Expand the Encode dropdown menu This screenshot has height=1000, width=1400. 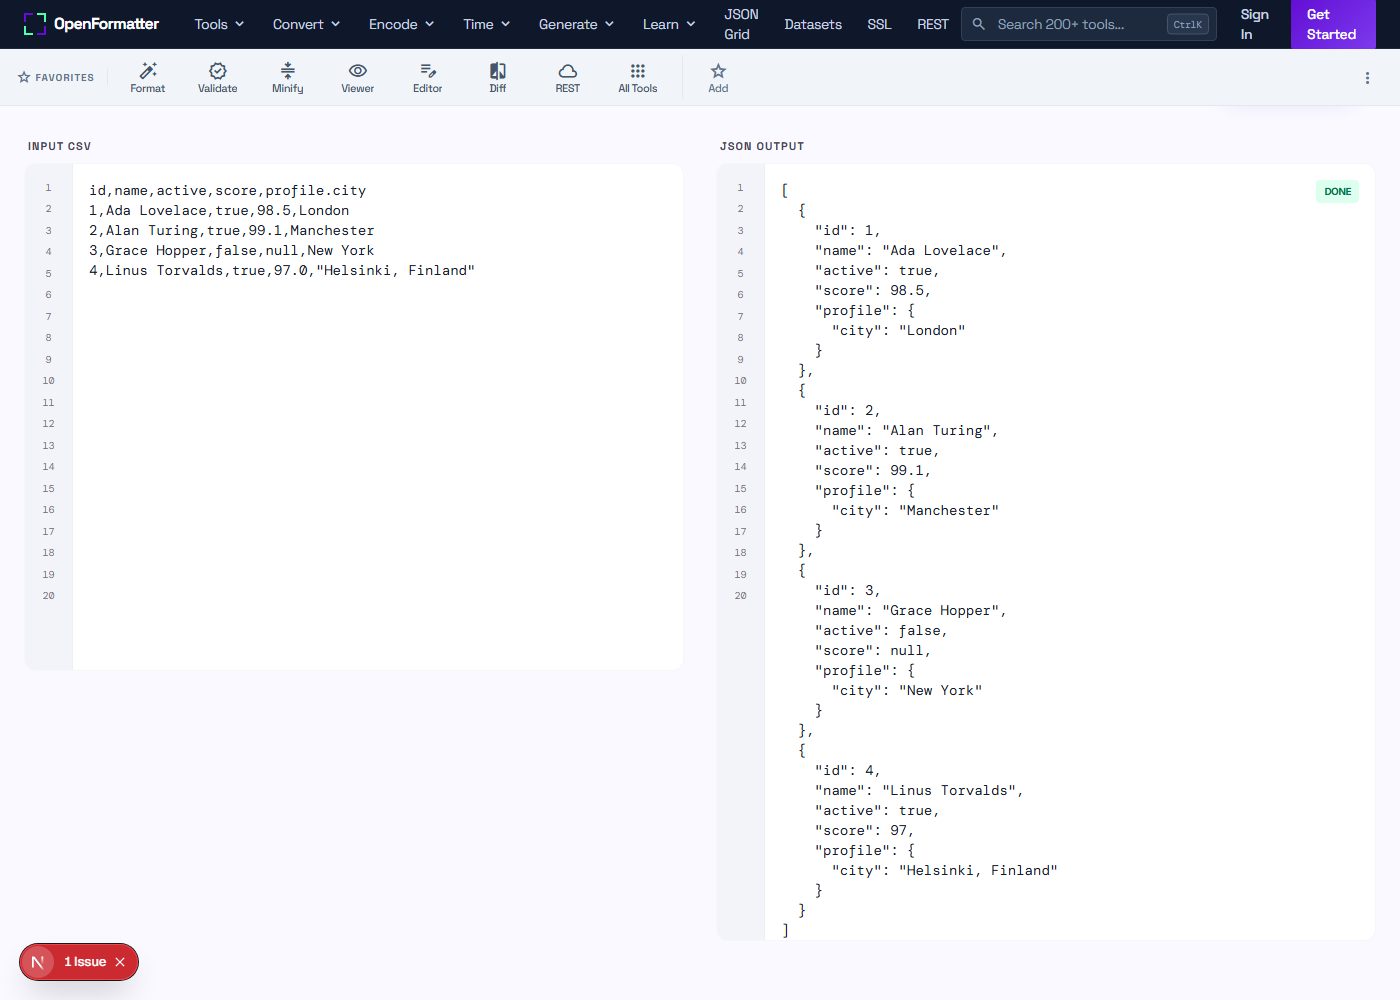(x=401, y=24)
